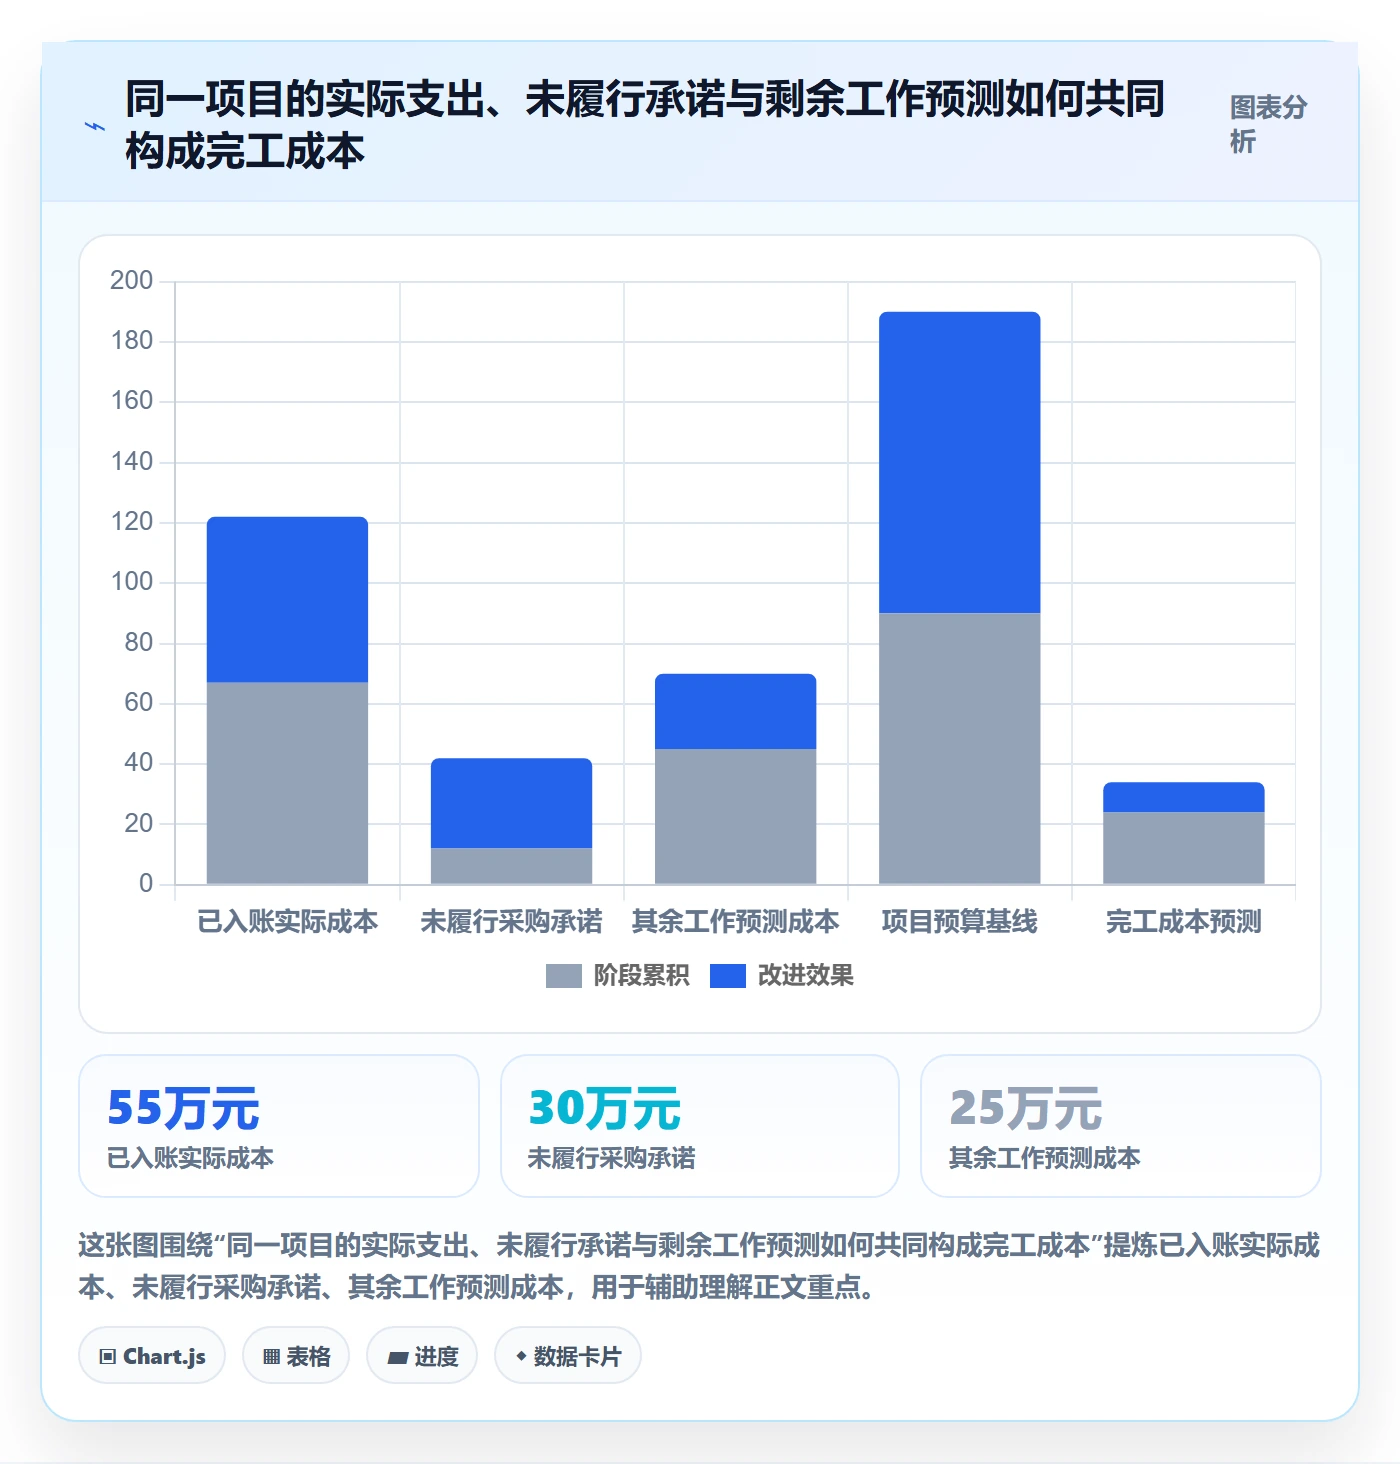Image resolution: width=1400 pixels, height=1464 pixels.
Task: Click the 阶段累积 legend label
Action: pos(641,976)
